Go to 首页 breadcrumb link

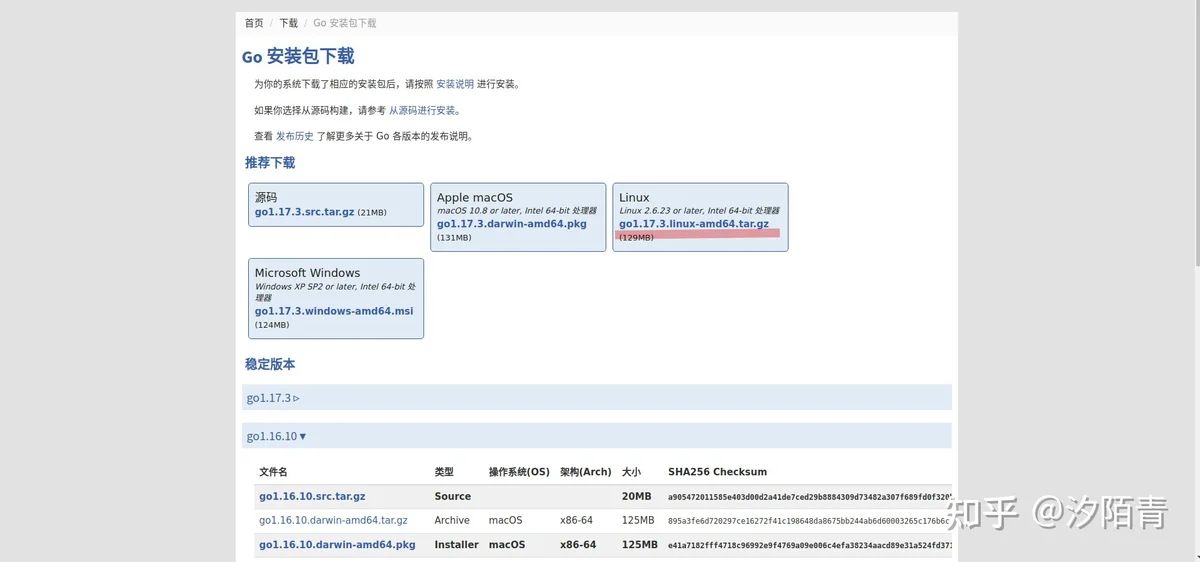(x=254, y=23)
